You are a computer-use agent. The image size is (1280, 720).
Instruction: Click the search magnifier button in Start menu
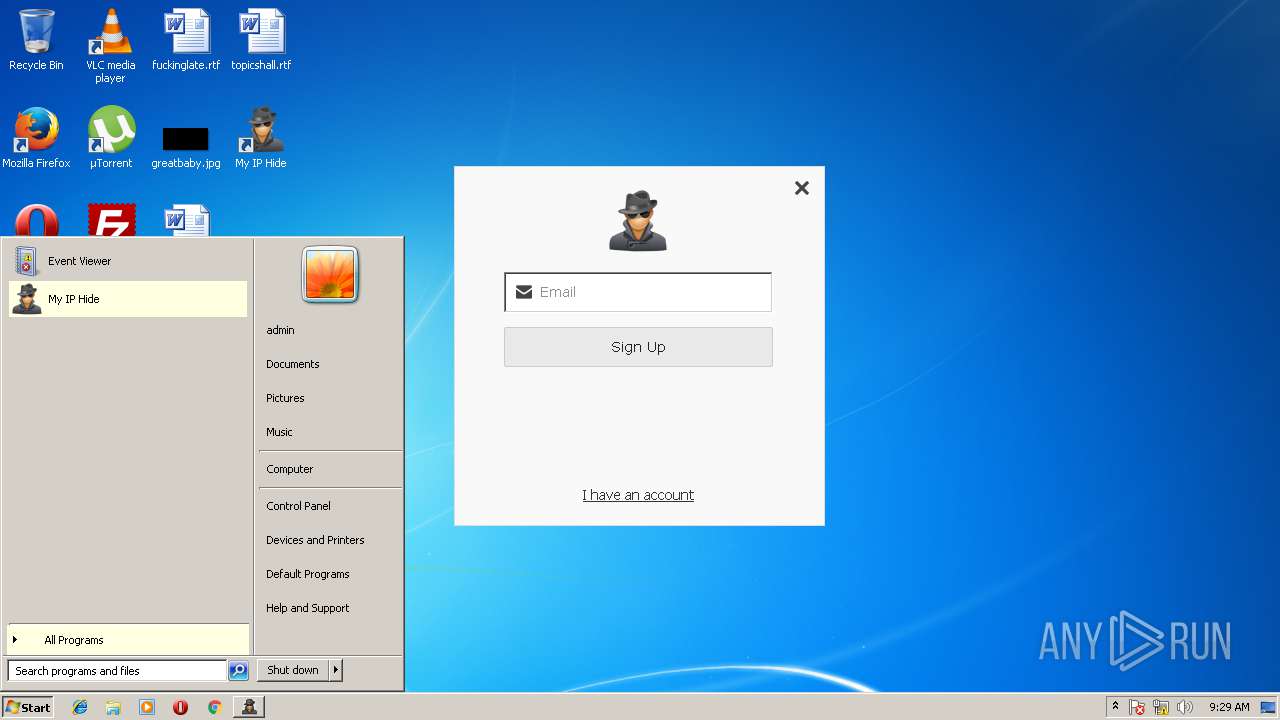point(238,671)
